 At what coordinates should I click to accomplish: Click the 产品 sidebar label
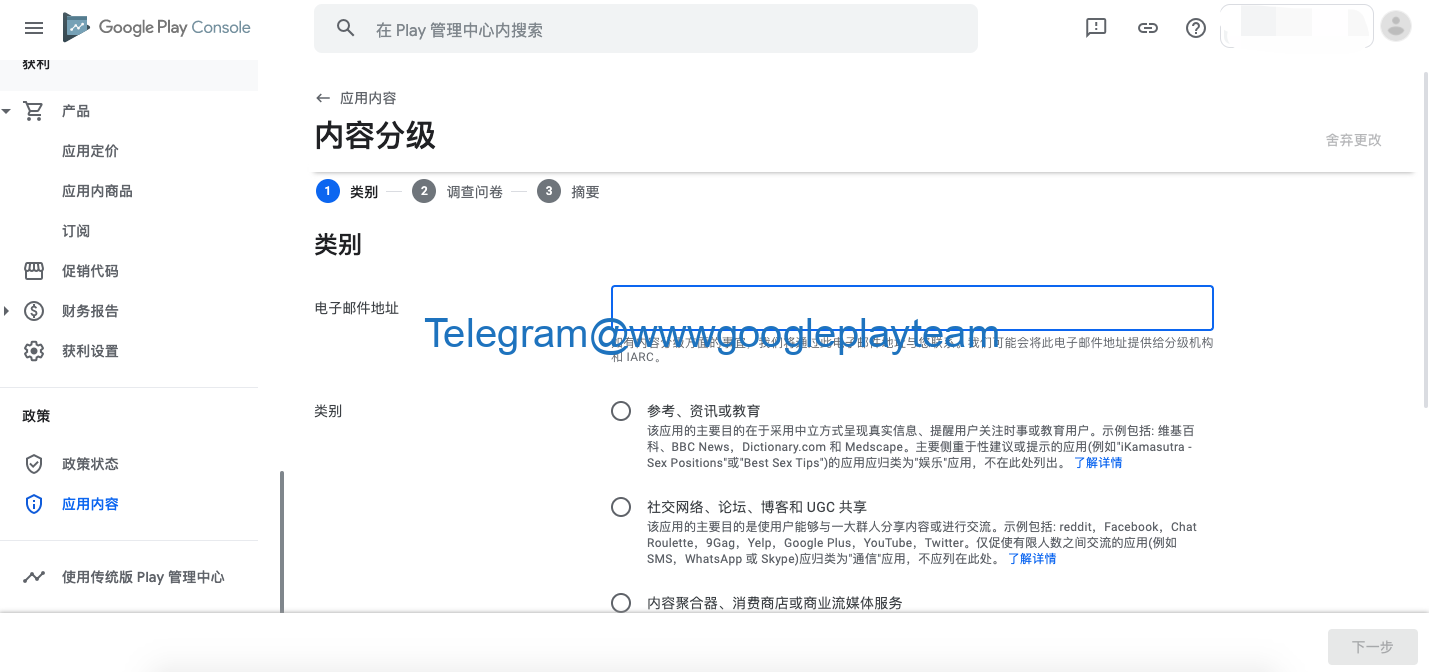click(76, 111)
